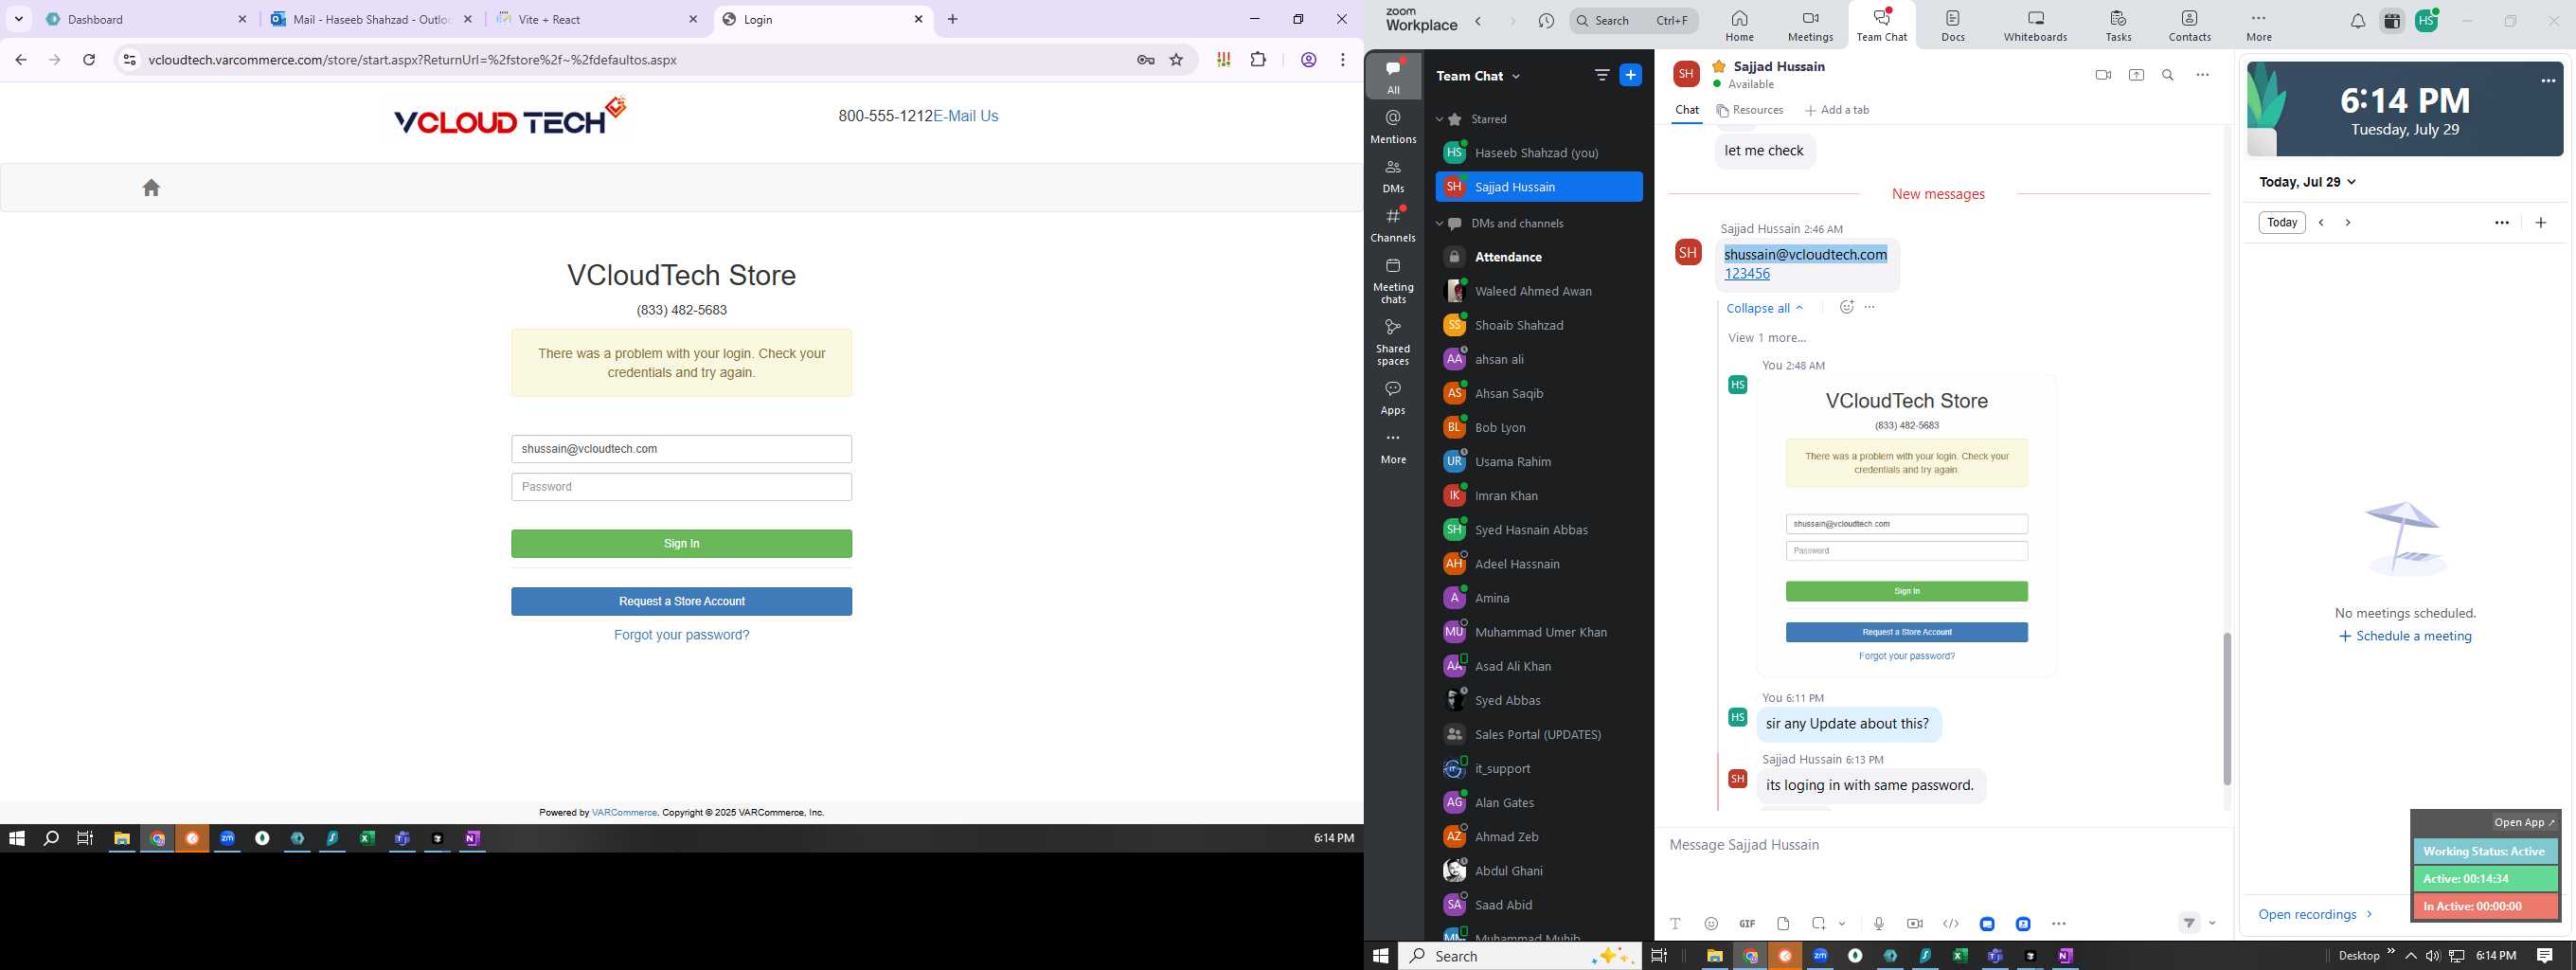Image resolution: width=2576 pixels, height=970 pixels.
Task: Open text formatting in message composer
Action: coord(1675,924)
